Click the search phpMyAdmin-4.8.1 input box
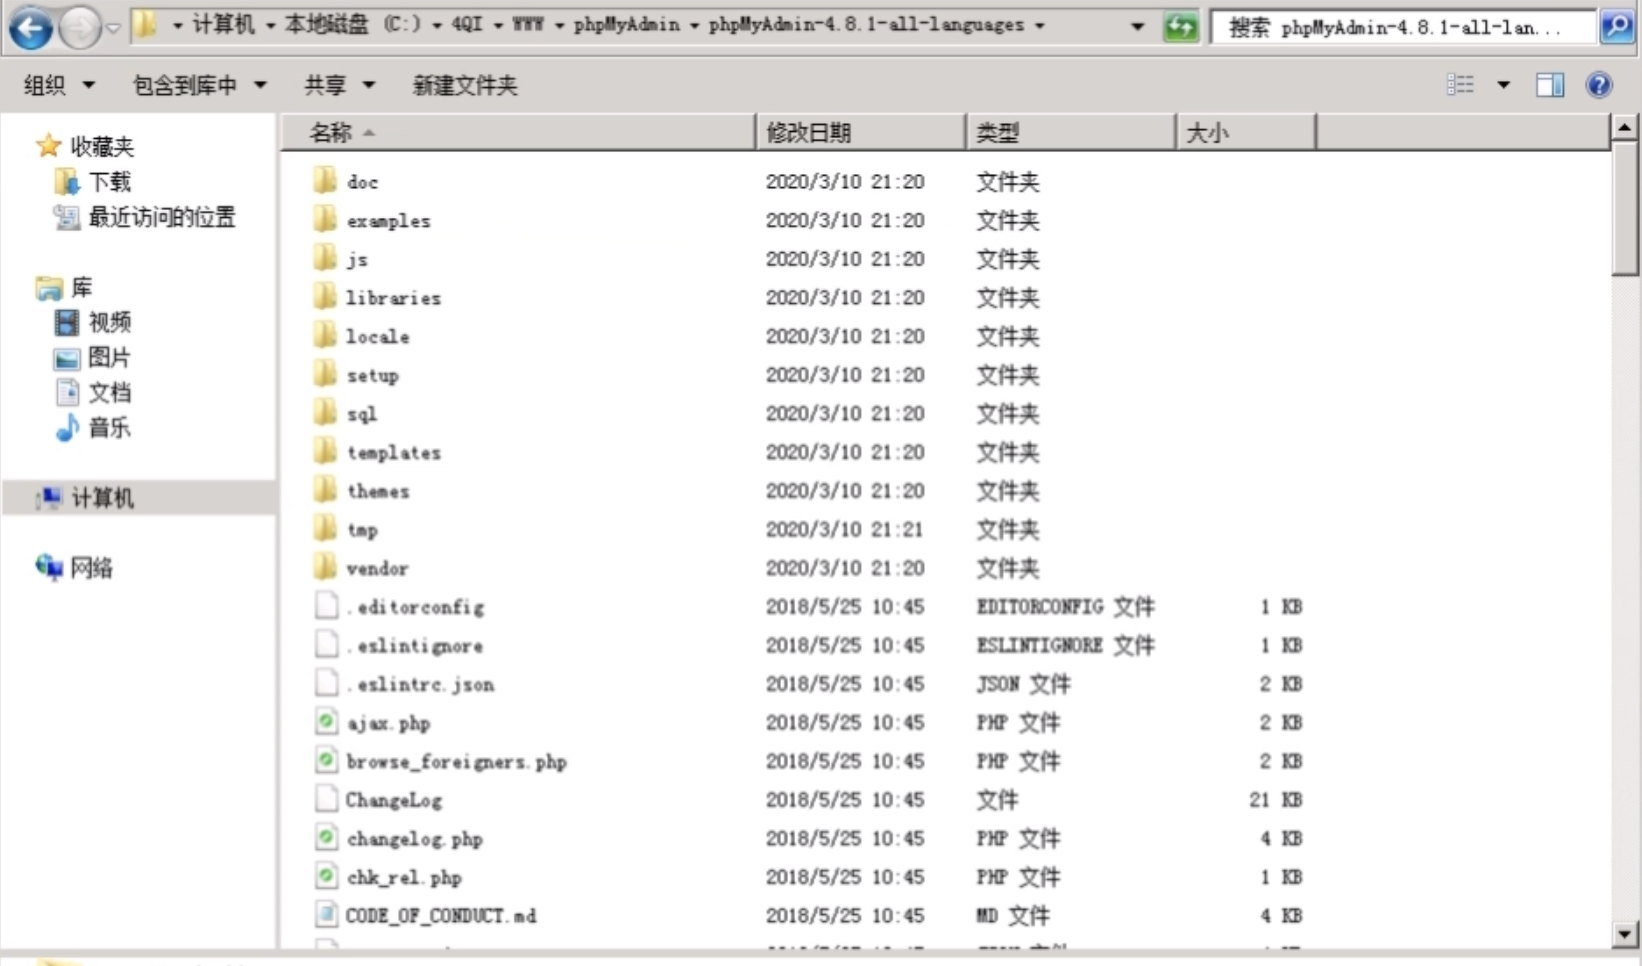Image resolution: width=1642 pixels, height=966 pixels. pos(1402,27)
